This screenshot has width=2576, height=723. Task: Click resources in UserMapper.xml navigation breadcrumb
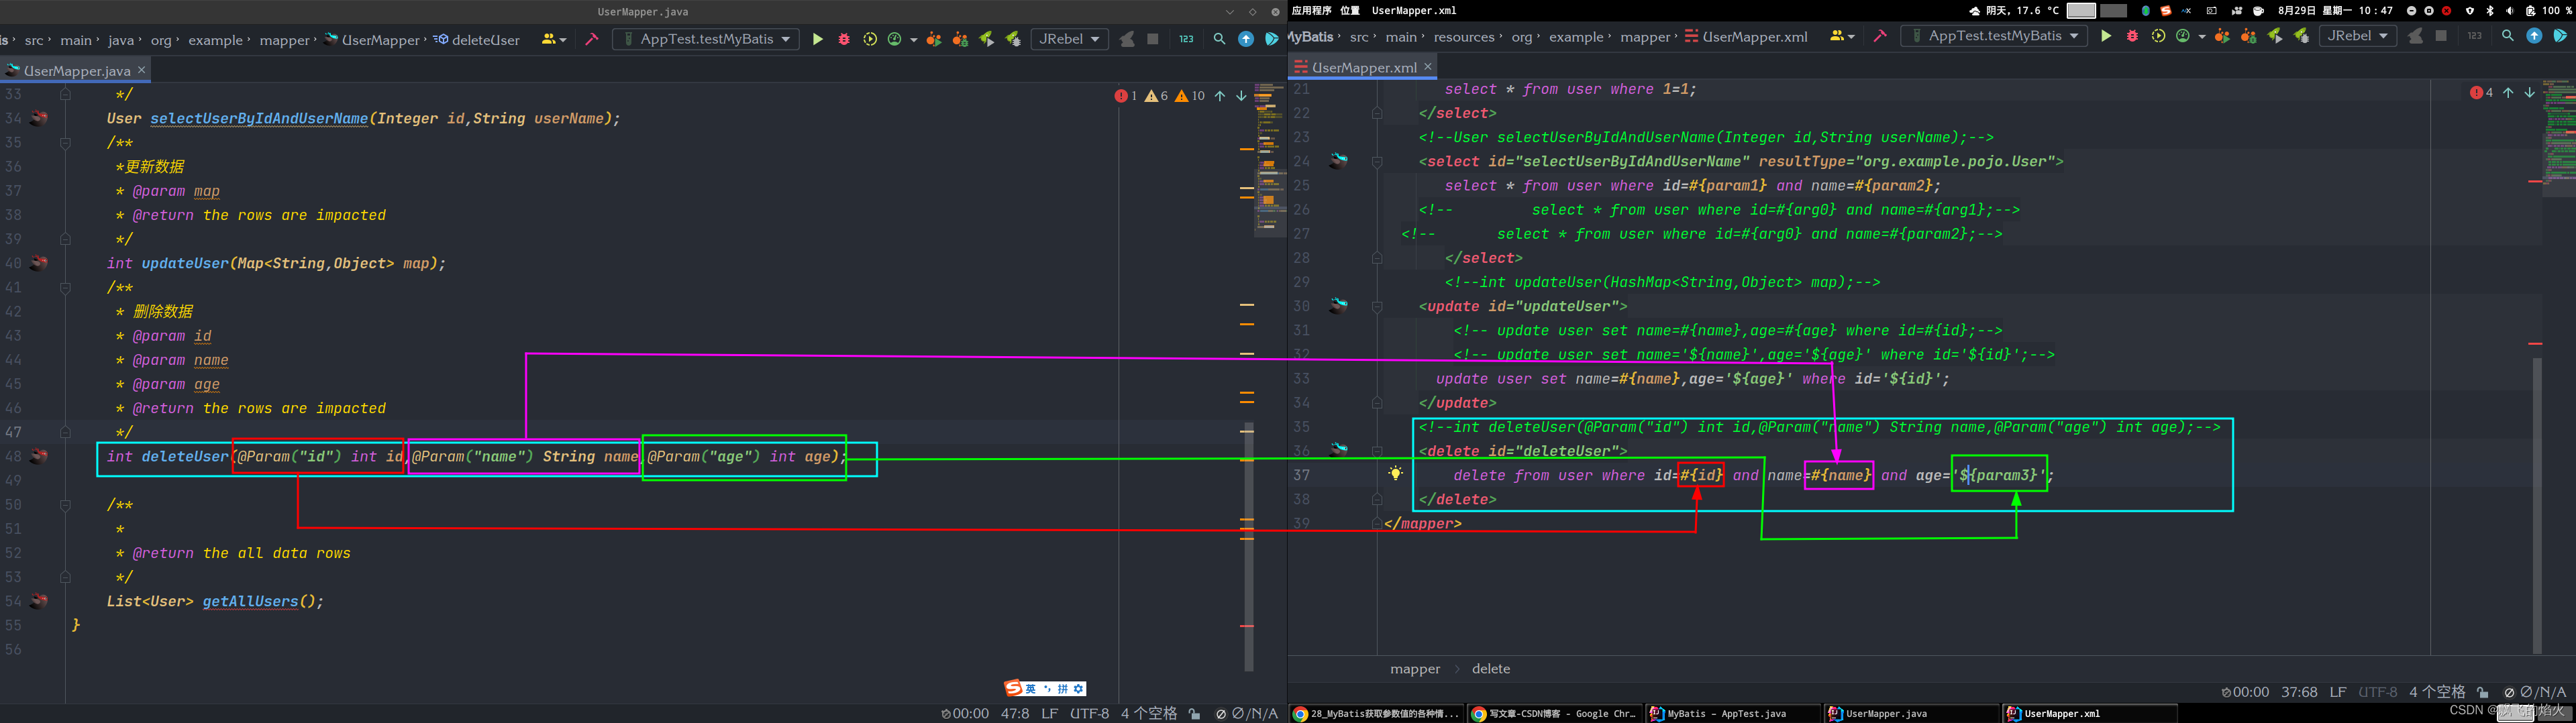click(x=1463, y=37)
